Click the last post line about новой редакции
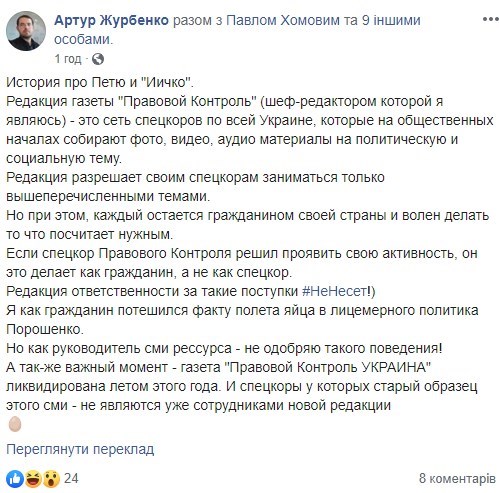 click(x=198, y=405)
